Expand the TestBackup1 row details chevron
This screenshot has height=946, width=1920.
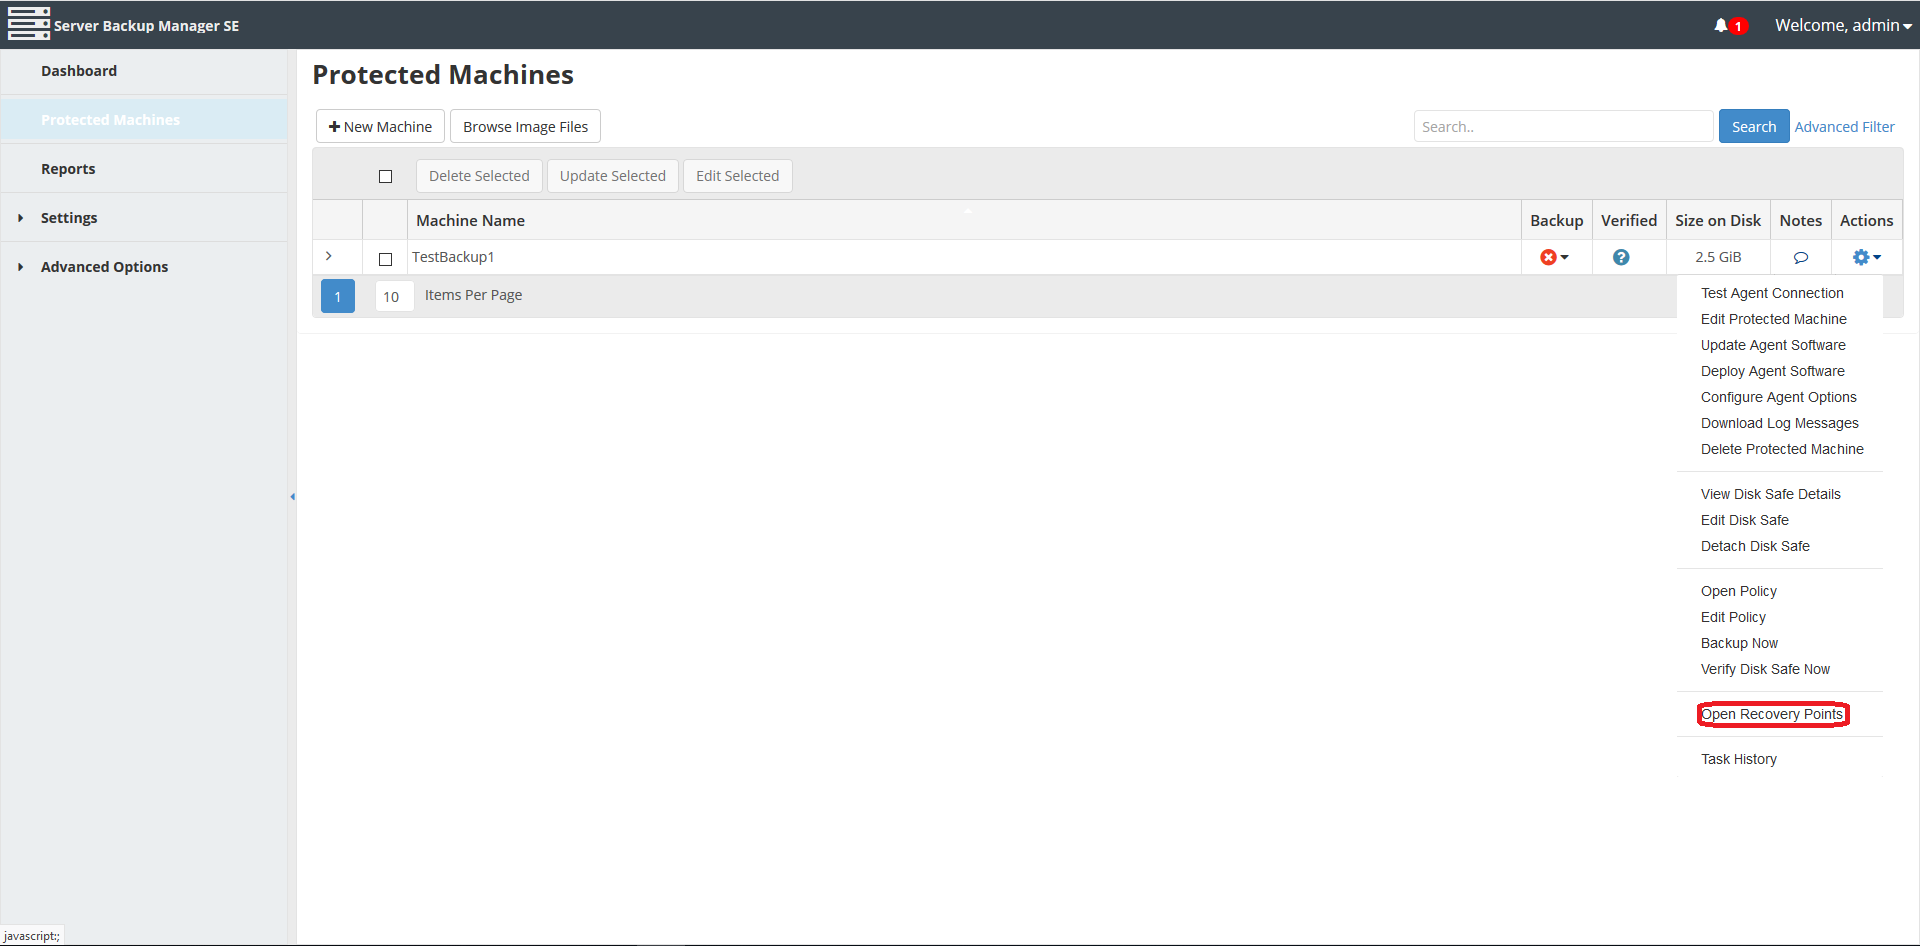[x=329, y=257]
